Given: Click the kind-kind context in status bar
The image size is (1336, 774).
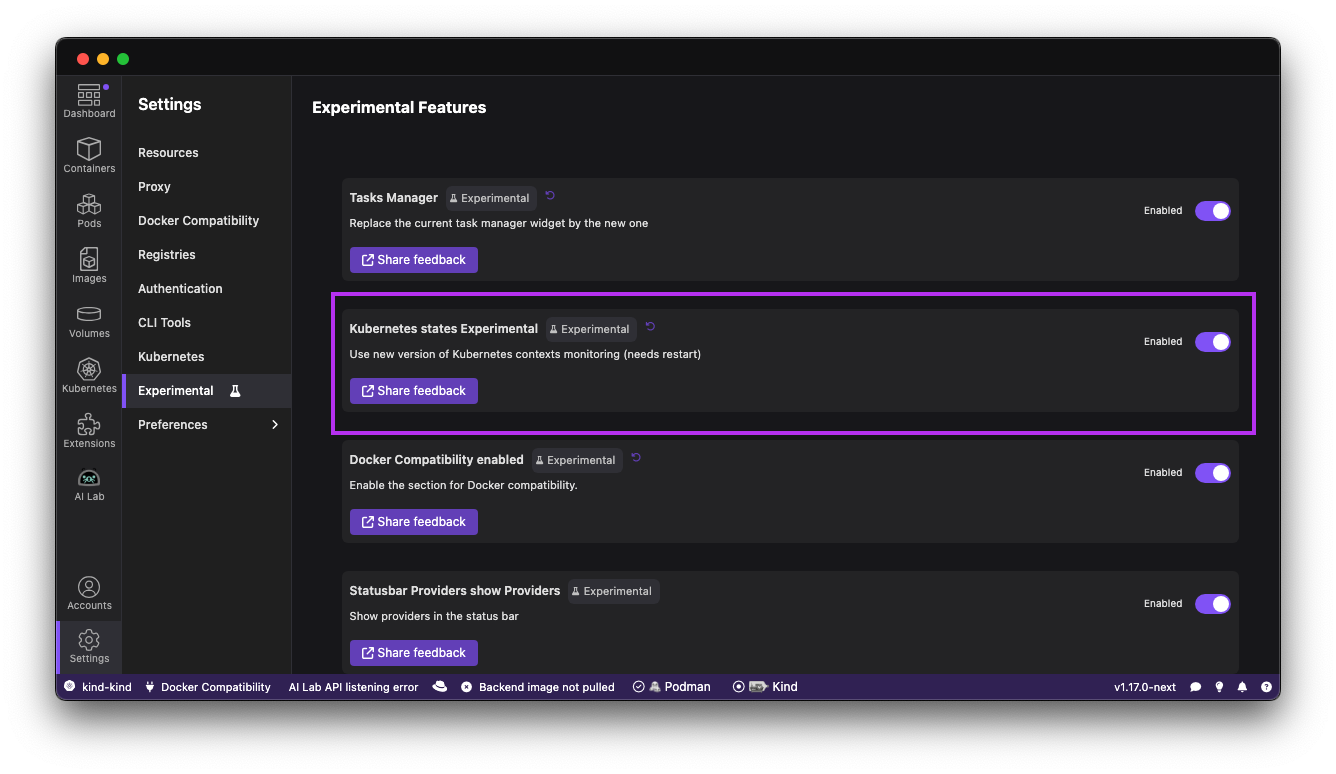Looking at the screenshot, I should tap(98, 687).
